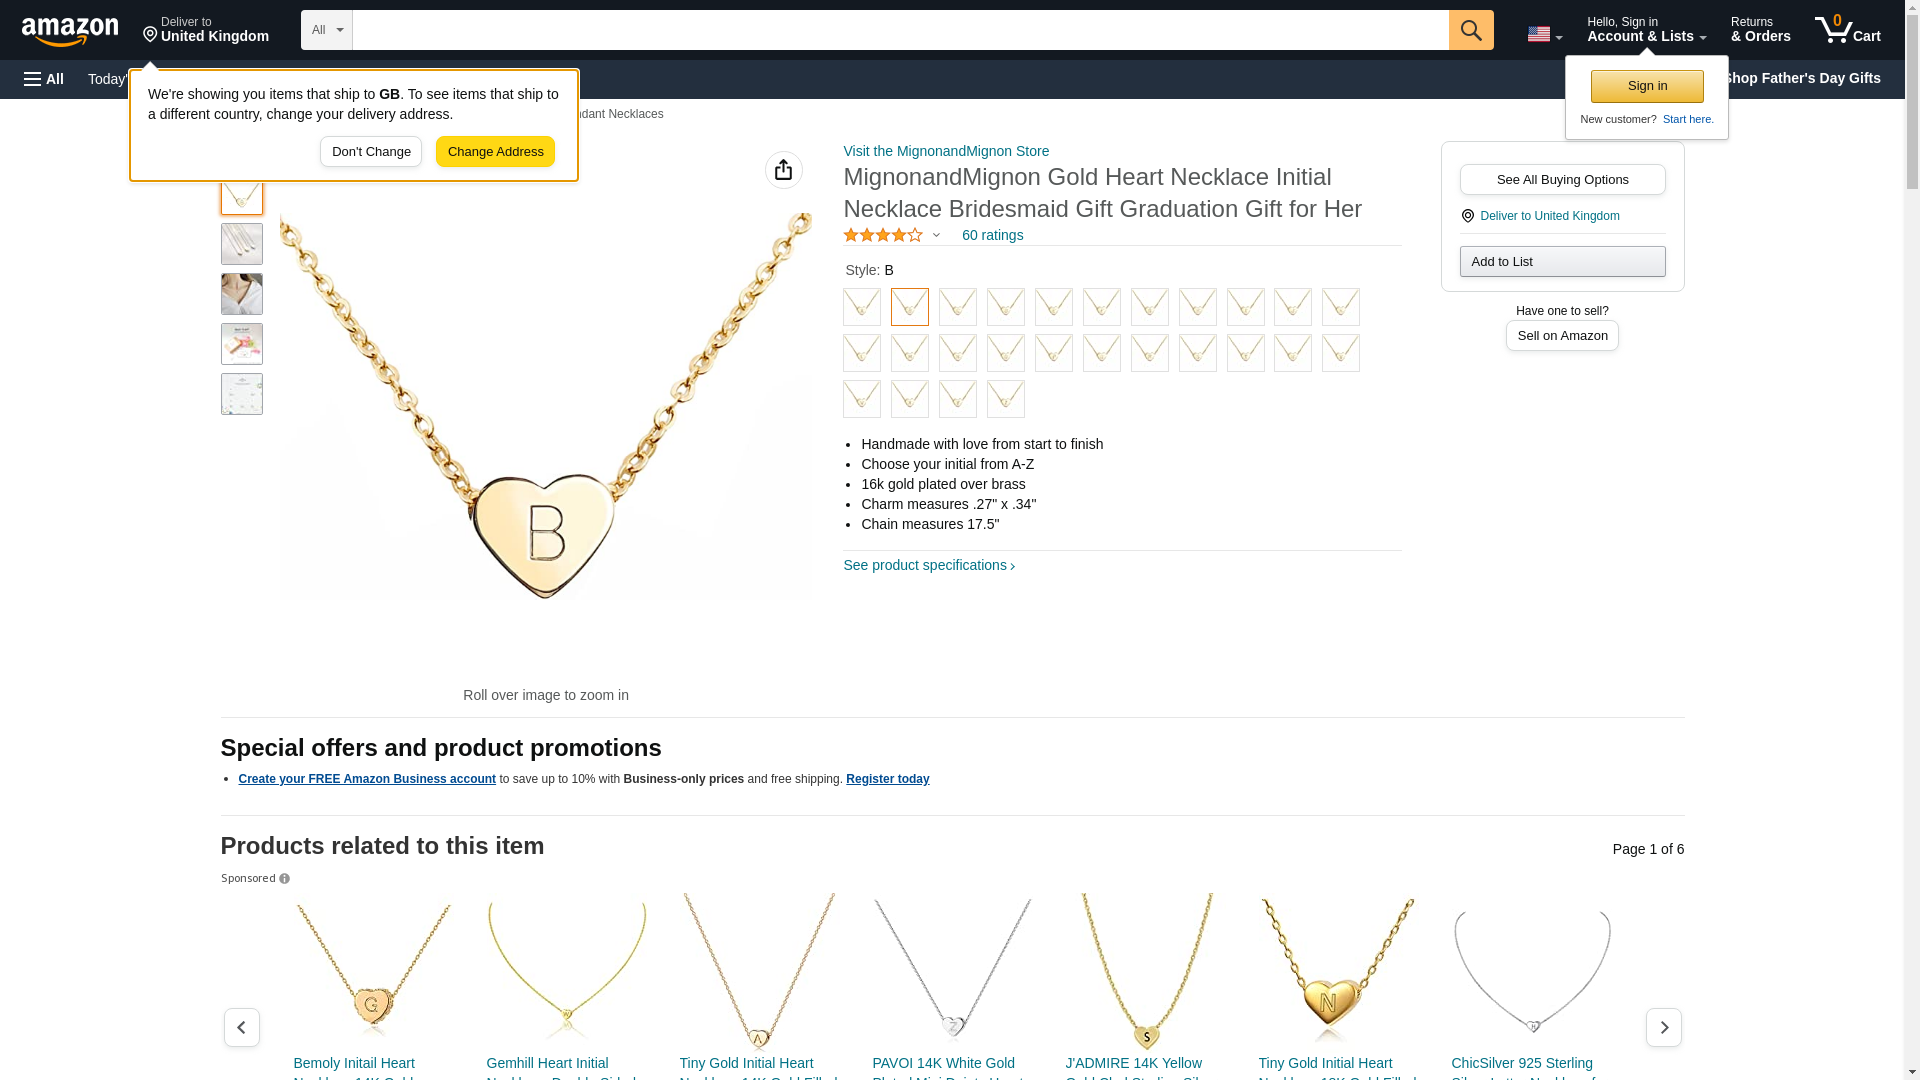Viewport: 1920px width, 1080px height.
Task: Select the last style swatch in bottom row
Action: point(1005,399)
